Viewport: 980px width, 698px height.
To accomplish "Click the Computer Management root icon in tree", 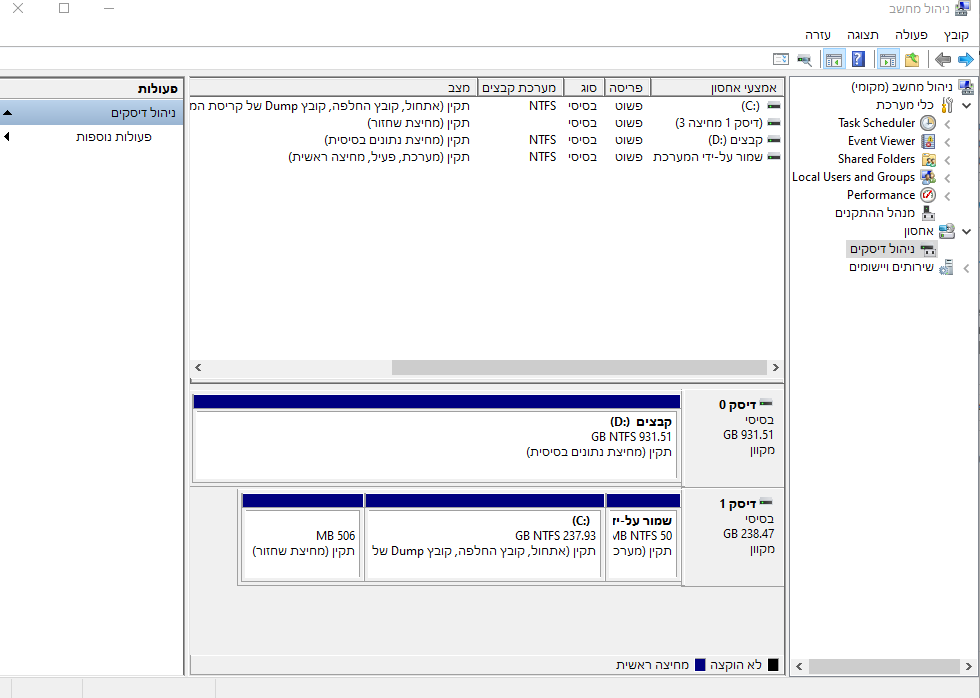I will 966,87.
